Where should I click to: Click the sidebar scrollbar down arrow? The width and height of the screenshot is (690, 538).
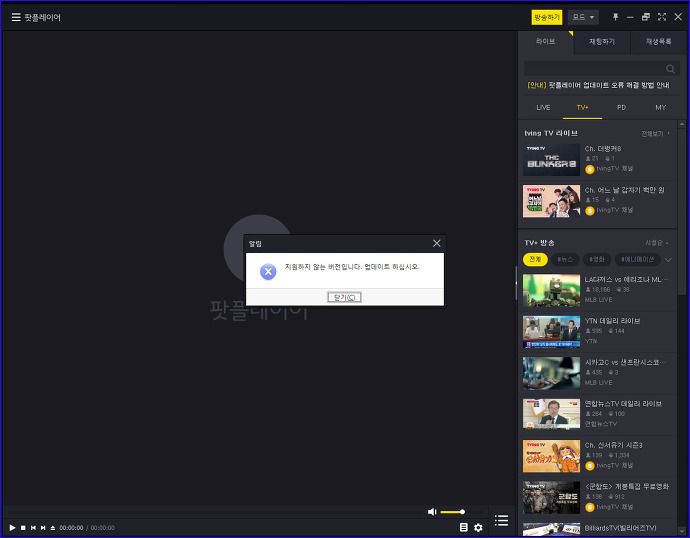tap(682, 531)
